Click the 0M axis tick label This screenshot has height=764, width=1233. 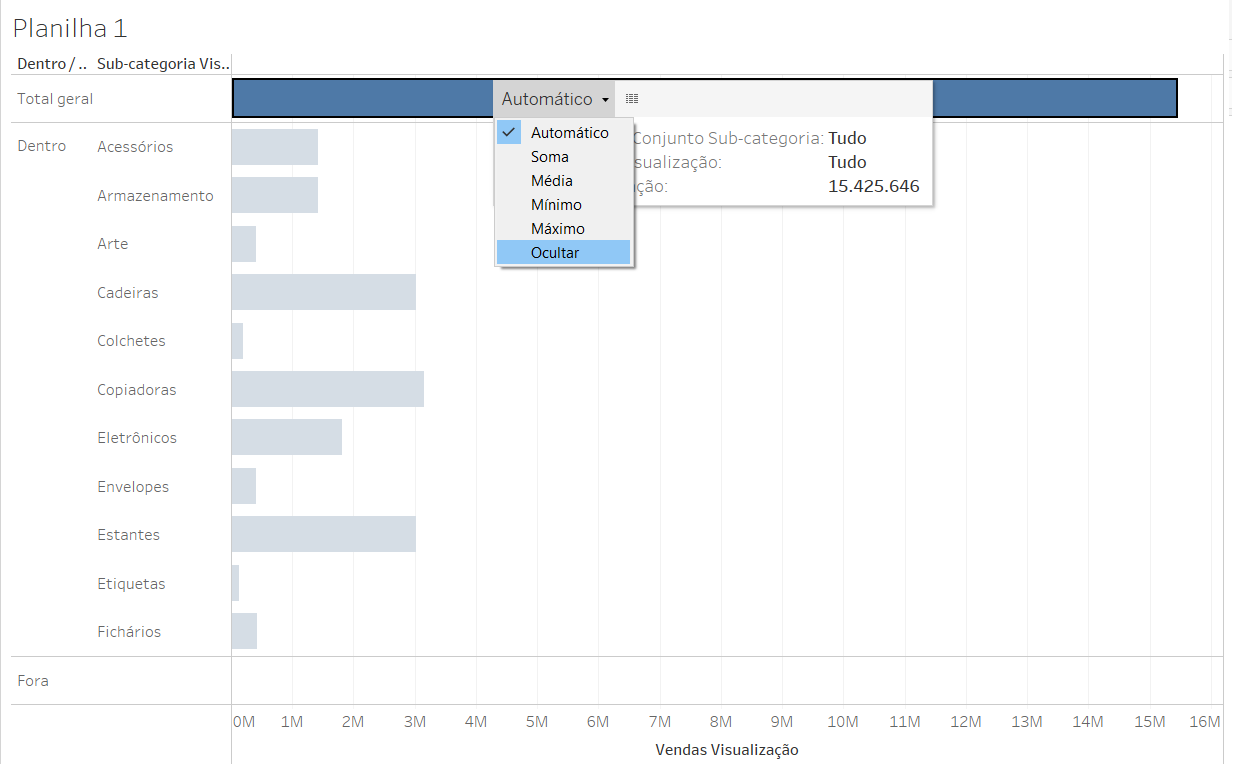(244, 721)
